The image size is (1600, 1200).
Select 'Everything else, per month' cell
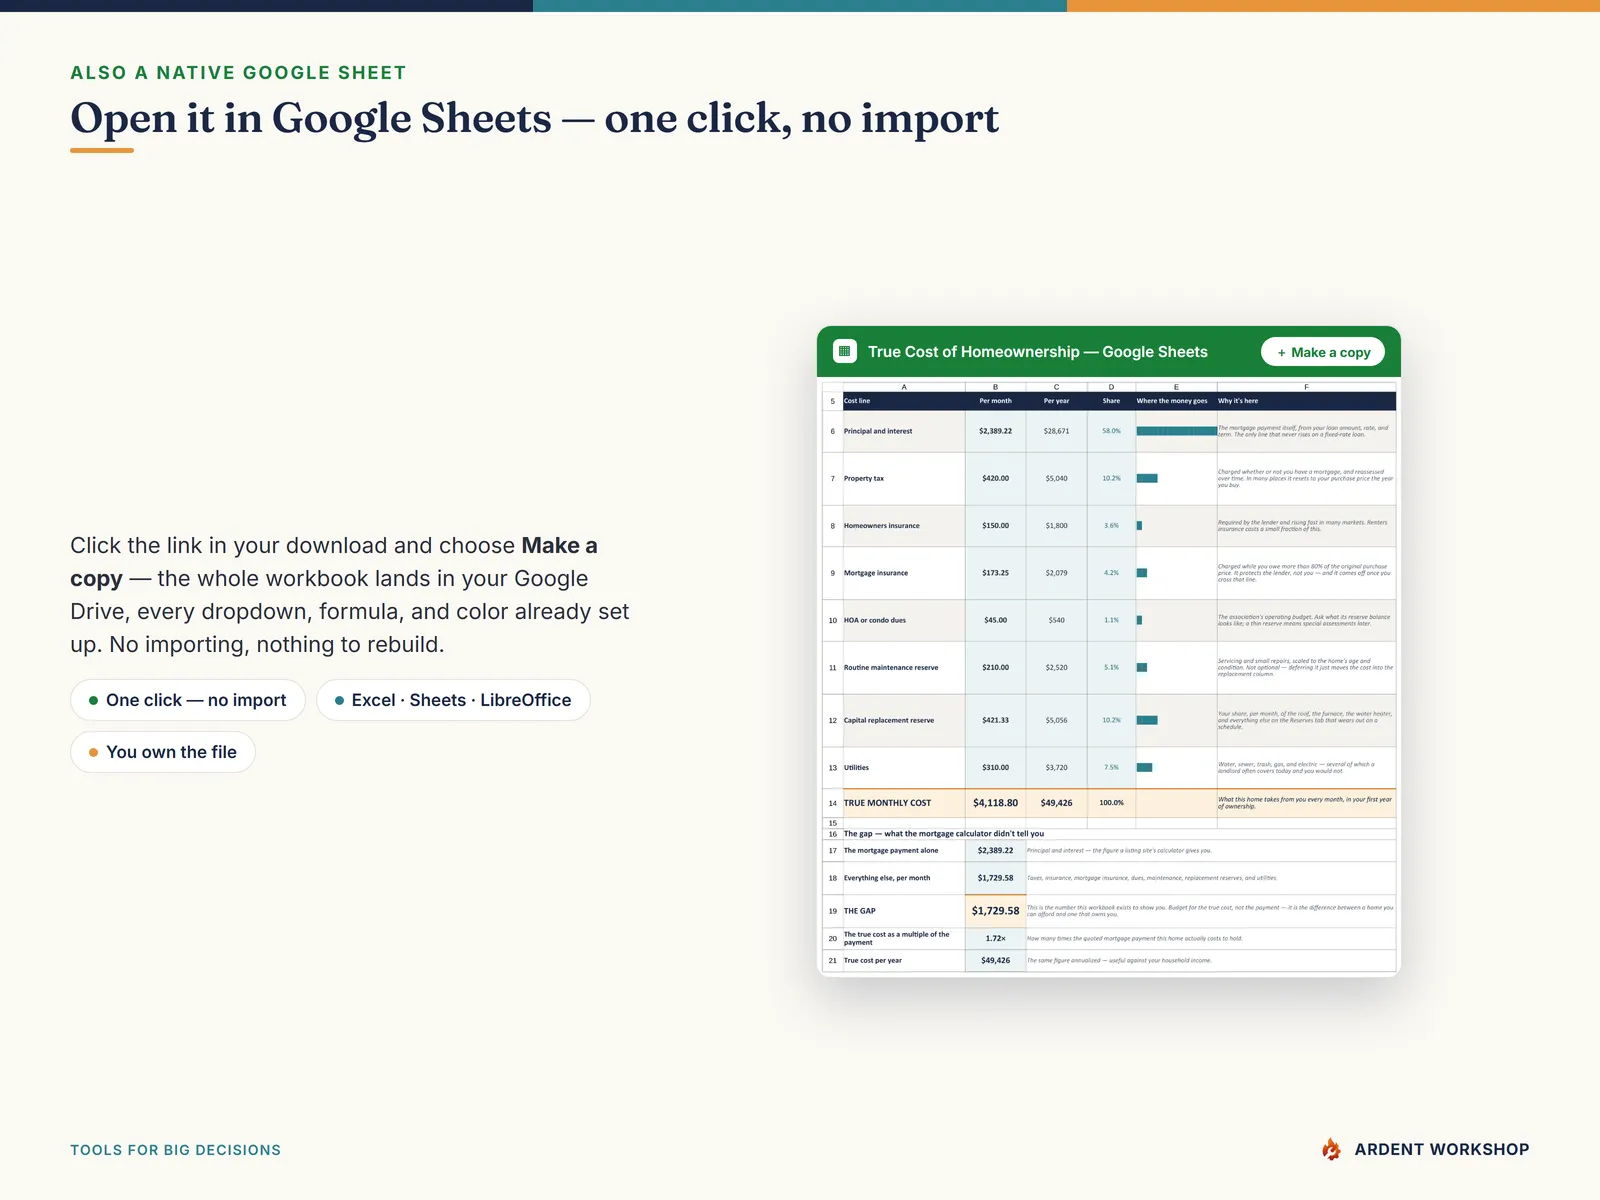pyautogui.click(x=904, y=878)
